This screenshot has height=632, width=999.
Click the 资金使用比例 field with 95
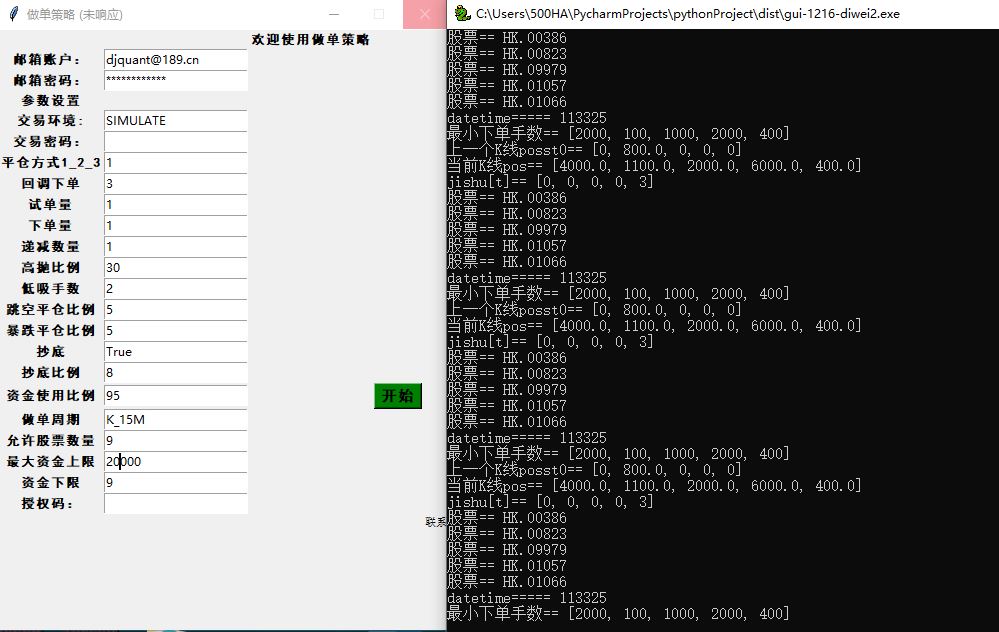175,396
